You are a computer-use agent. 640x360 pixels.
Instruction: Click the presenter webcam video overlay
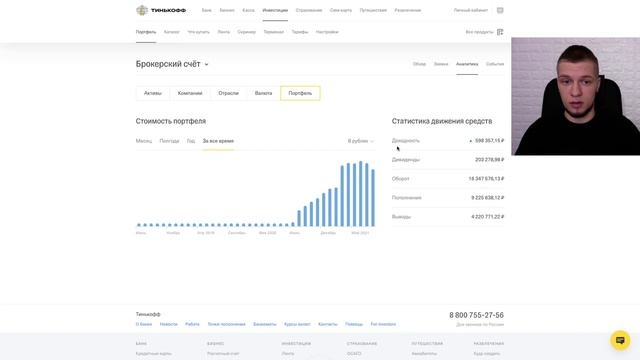576,96
